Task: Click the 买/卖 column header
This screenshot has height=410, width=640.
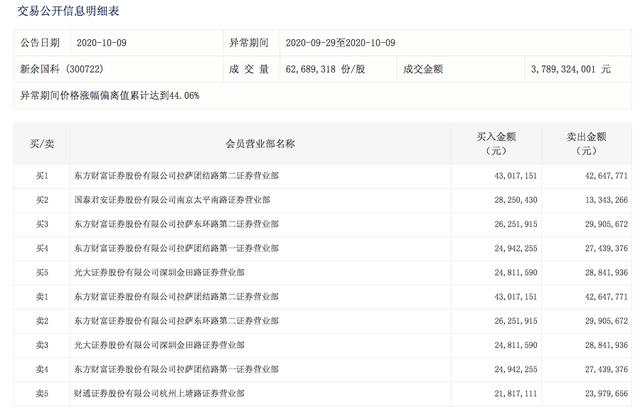Action: tap(42, 143)
